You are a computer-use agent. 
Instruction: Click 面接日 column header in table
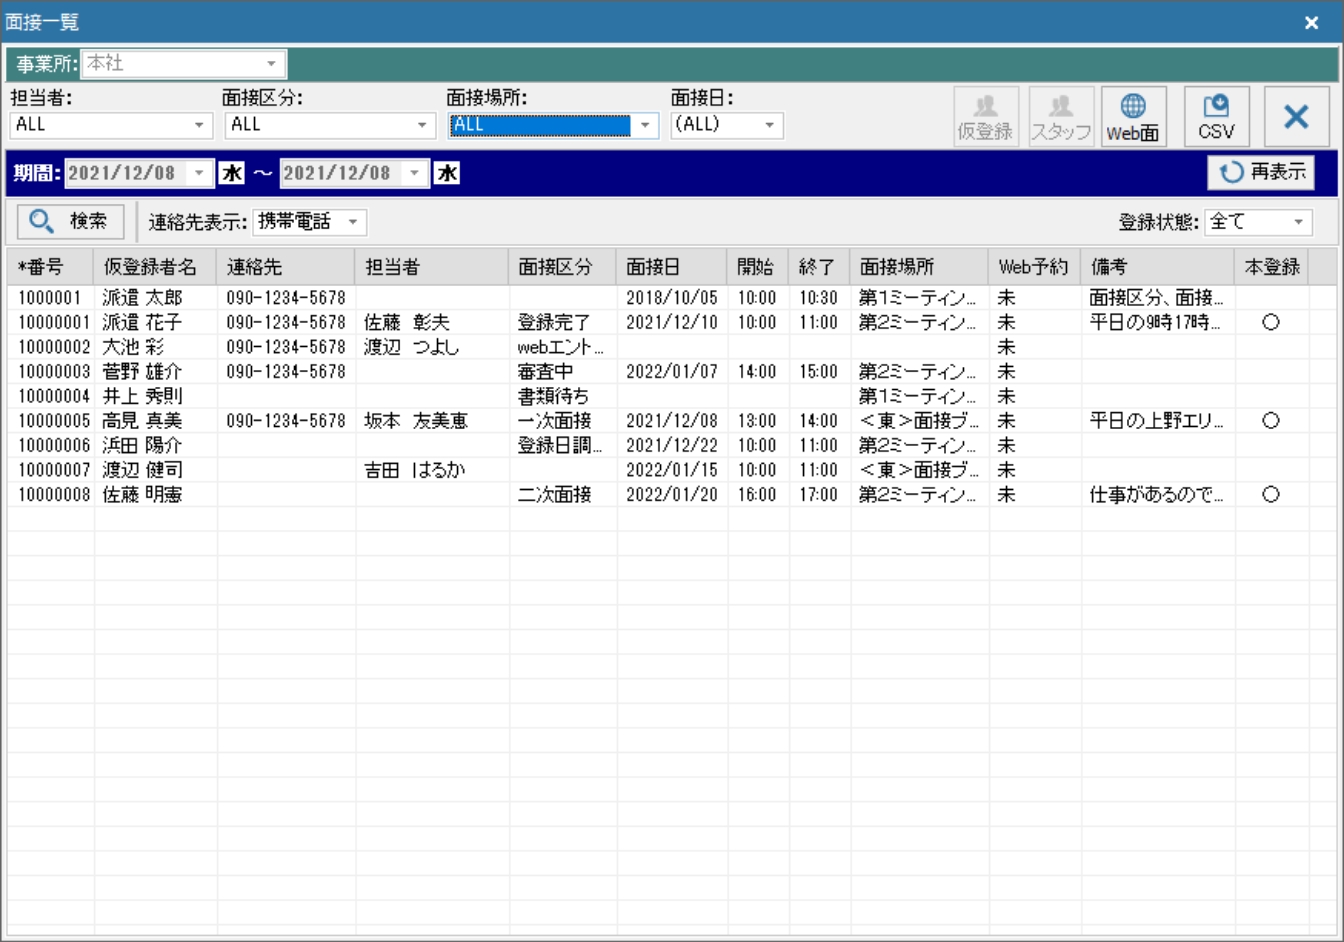point(671,267)
